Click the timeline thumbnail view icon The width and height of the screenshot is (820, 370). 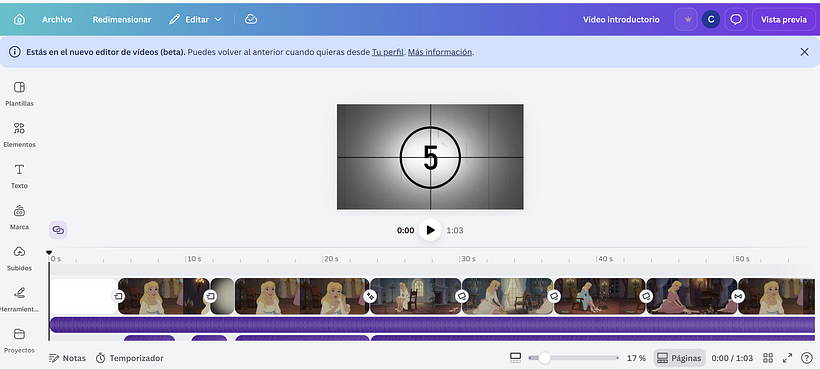click(515, 358)
